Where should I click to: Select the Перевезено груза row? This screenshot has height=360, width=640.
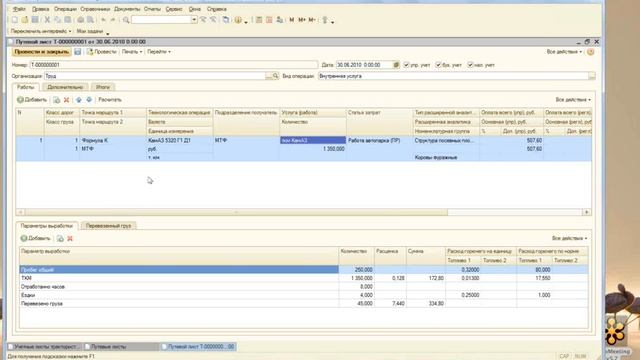pos(304,304)
